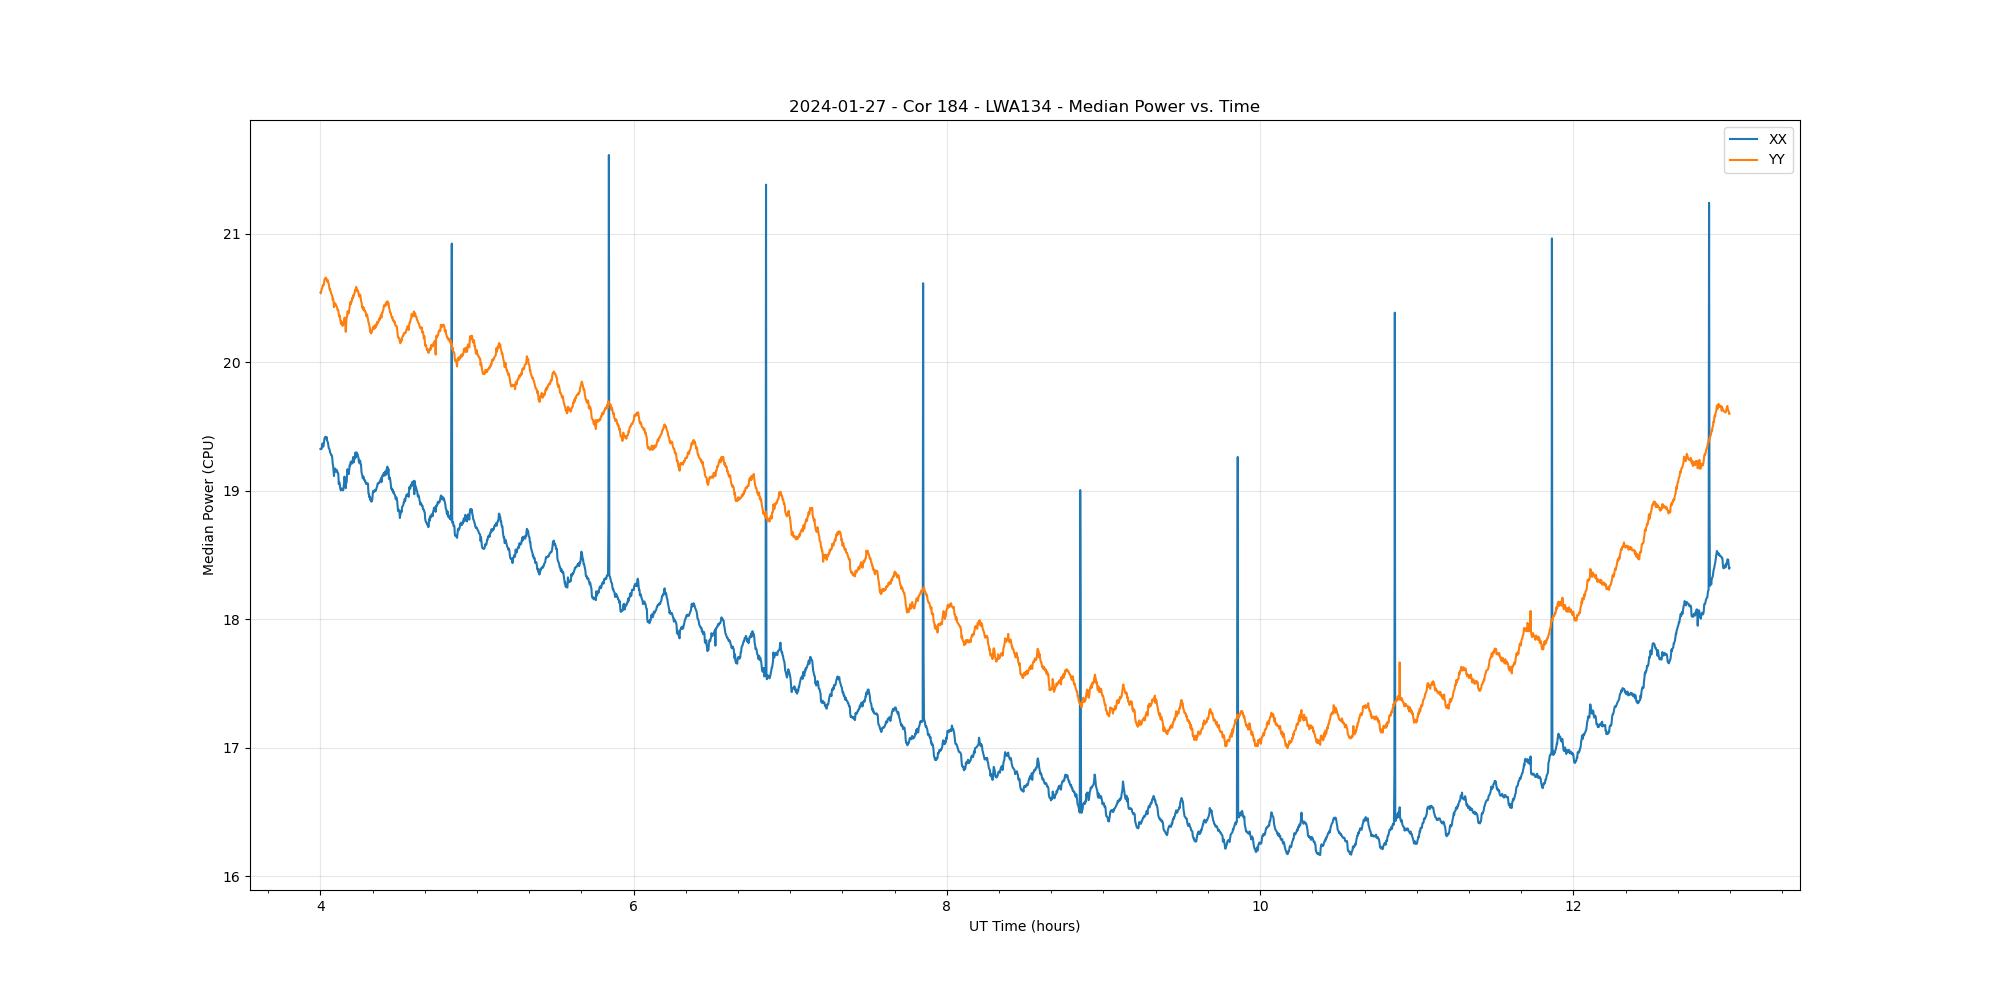Click the peak of the tallest blue spike
Image resolution: width=2000 pixels, height=1000 pixels.
pyautogui.click(x=608, y=156)
